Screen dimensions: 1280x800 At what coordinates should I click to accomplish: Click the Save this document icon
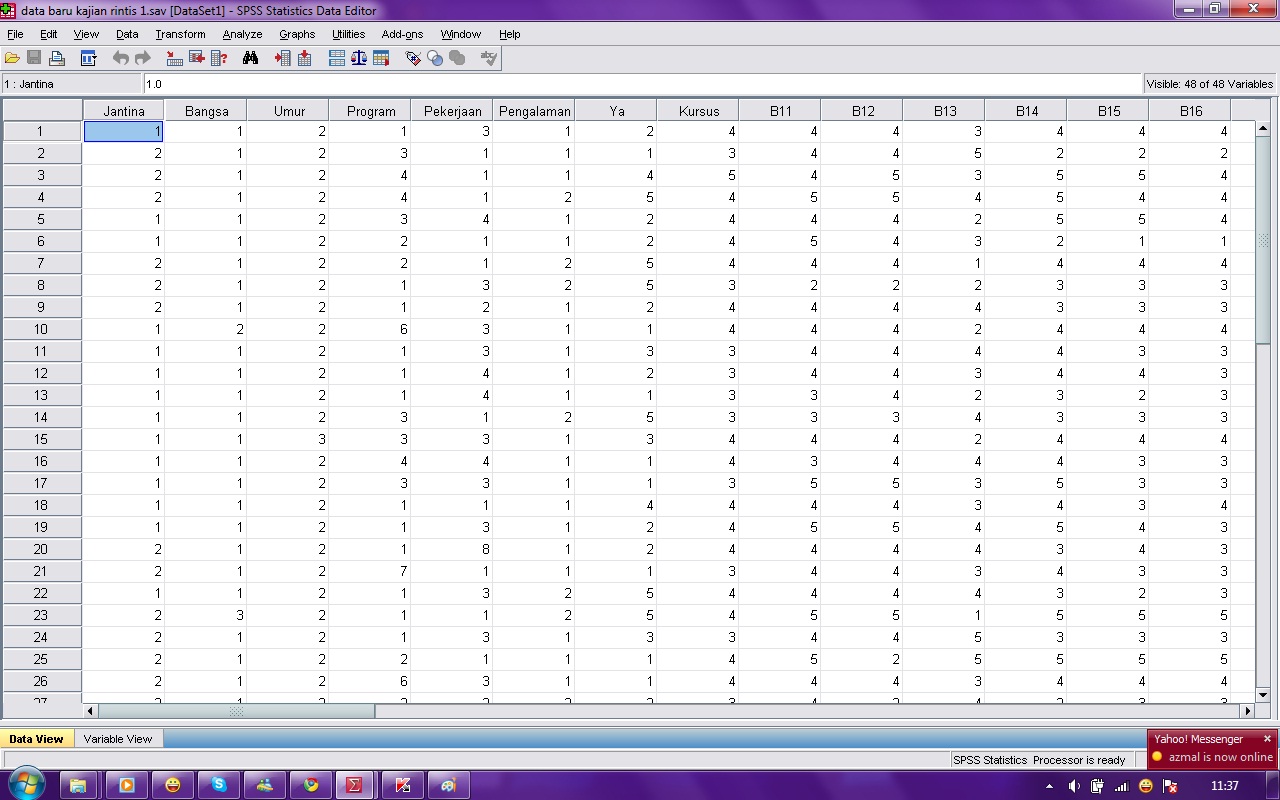pos(34,58)
